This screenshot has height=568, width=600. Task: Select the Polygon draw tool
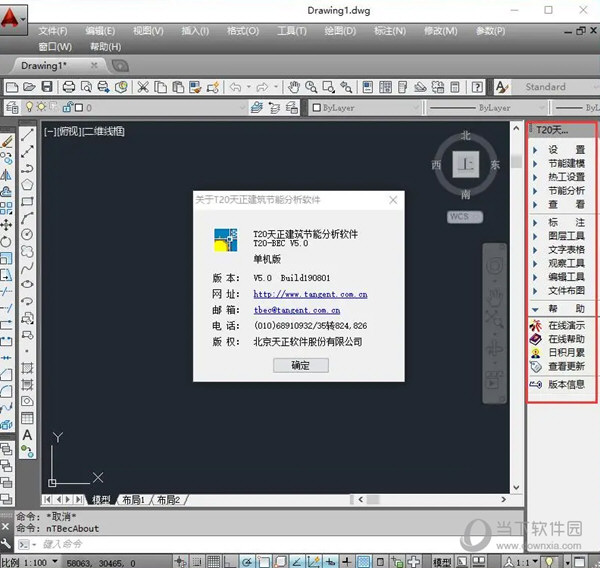tap(27, 184)
